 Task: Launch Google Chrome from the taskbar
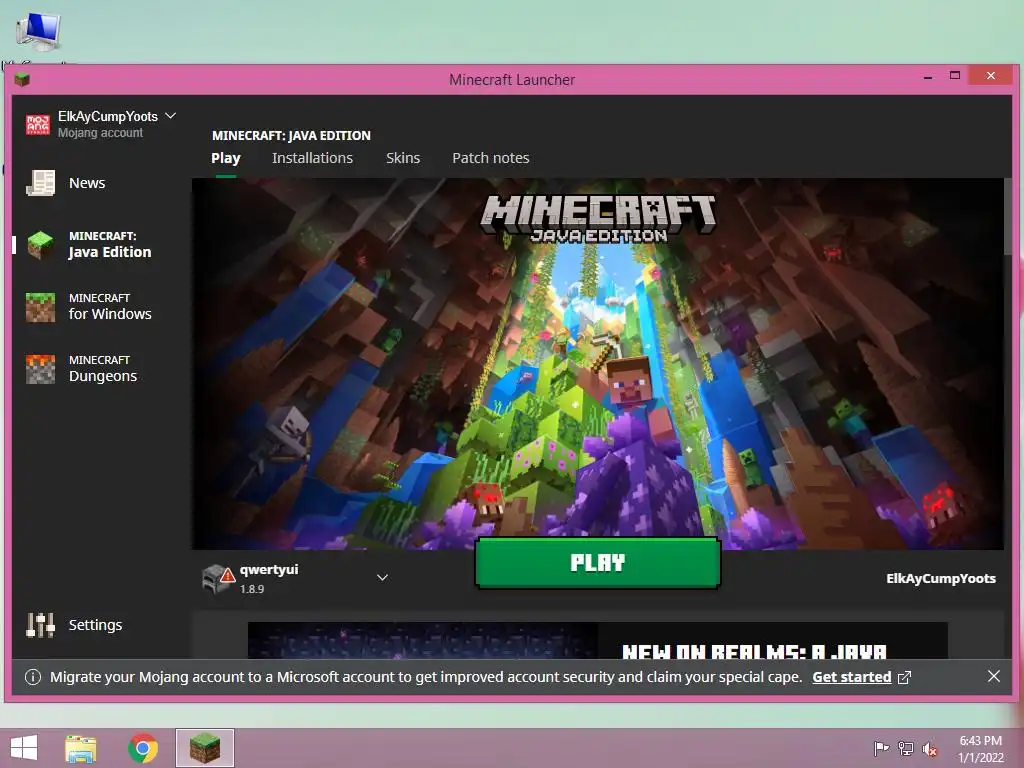(143, 748)
